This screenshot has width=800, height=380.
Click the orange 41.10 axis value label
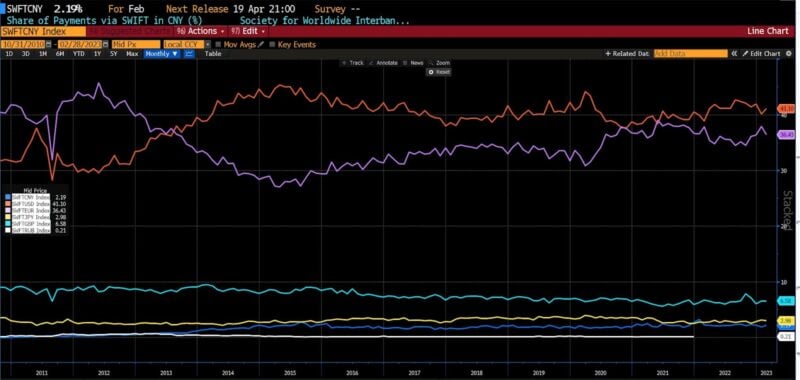click(x=786, y=109)
